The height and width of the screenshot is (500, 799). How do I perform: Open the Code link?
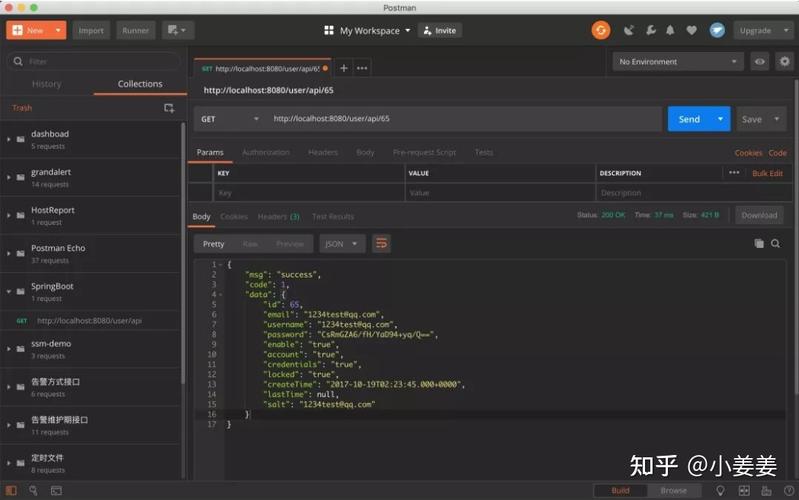(x=777, y=153)
